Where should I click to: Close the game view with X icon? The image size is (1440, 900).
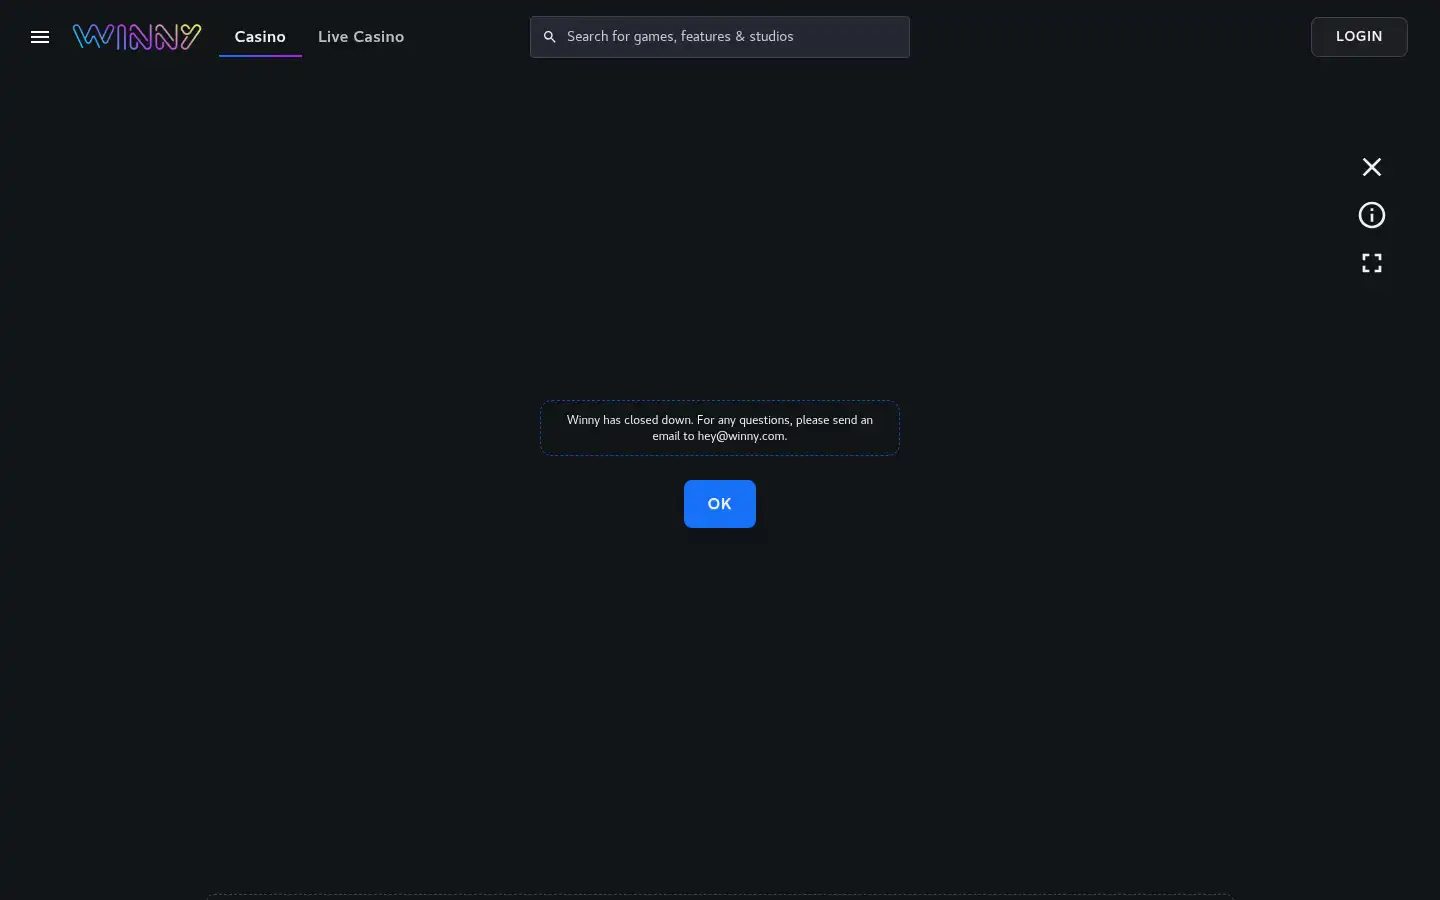[x=1372, y=167]
